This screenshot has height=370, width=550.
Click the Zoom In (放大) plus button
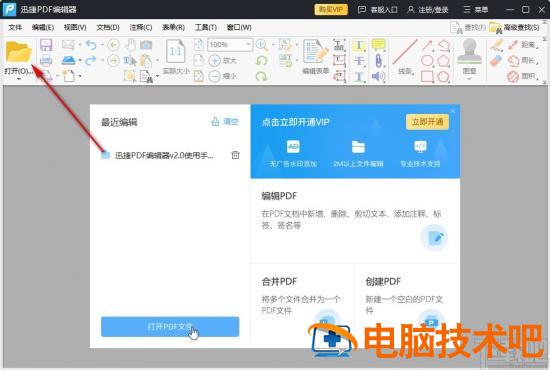[x=223, y=60]
